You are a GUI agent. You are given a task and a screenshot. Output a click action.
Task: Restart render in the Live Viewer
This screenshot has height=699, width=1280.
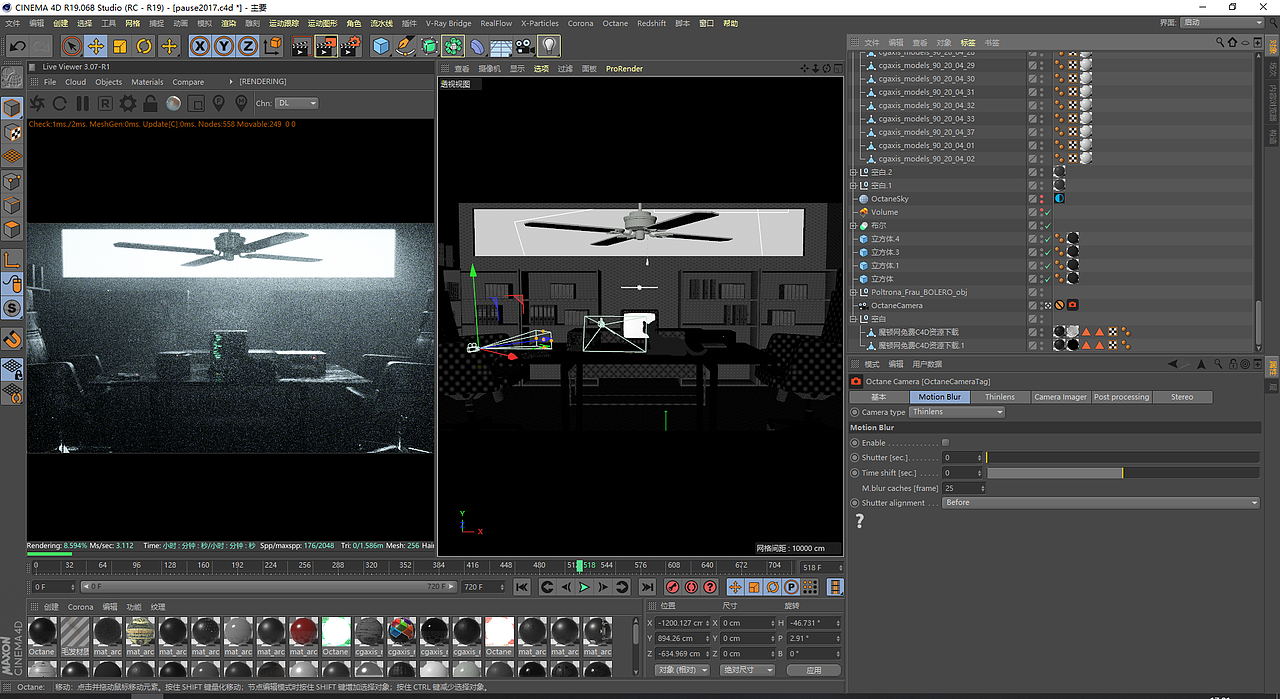[60, 103]
